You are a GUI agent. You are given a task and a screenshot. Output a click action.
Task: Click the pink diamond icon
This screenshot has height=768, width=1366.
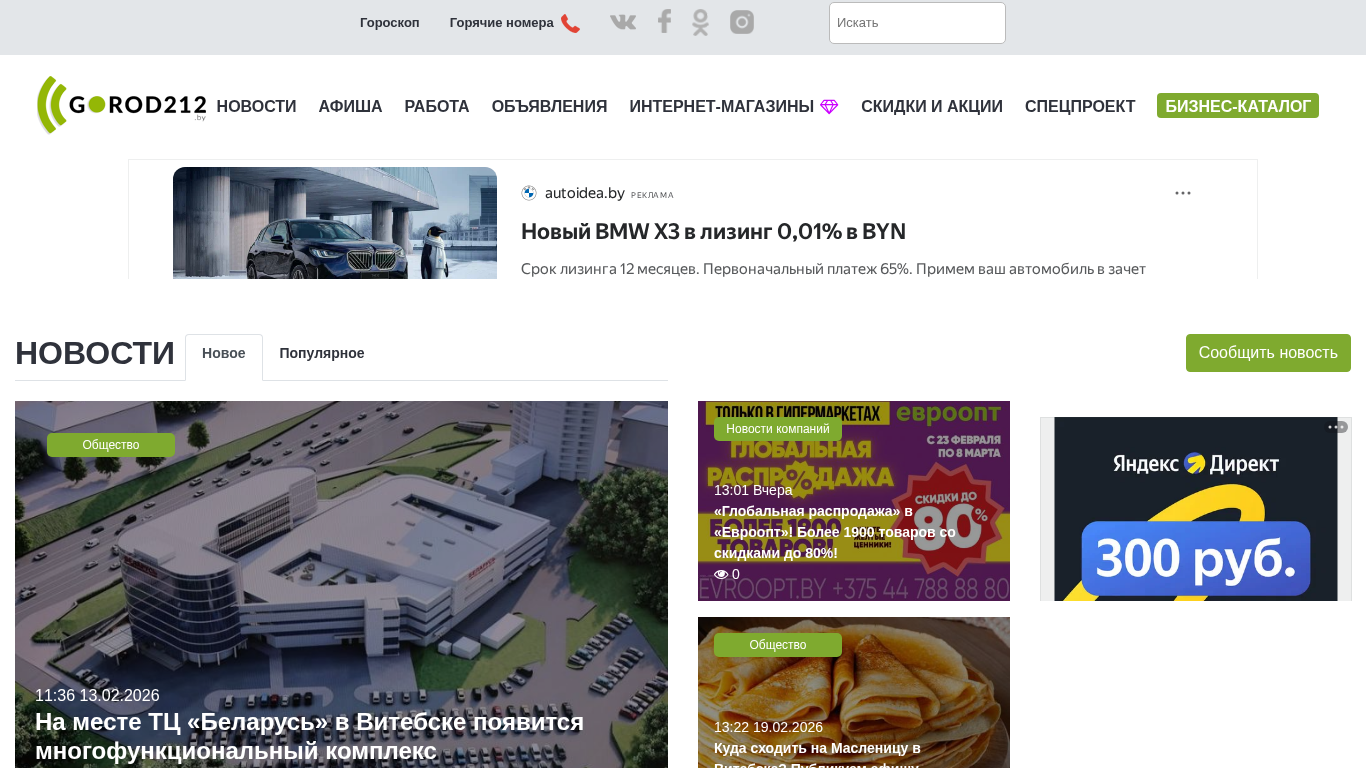point(829,107)
